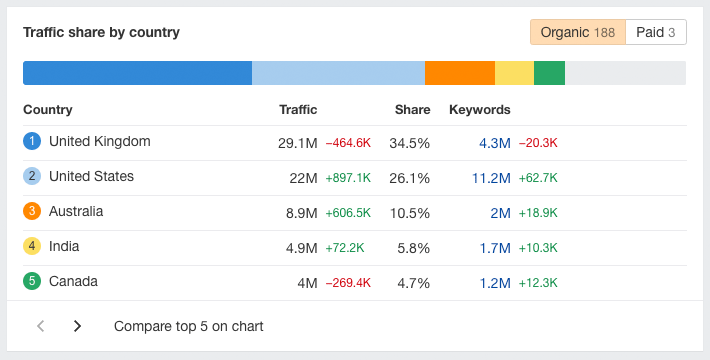This screenshot has width=710, height=360.
Task: Click the +10.3K keywords change
Action: (538, 248)
